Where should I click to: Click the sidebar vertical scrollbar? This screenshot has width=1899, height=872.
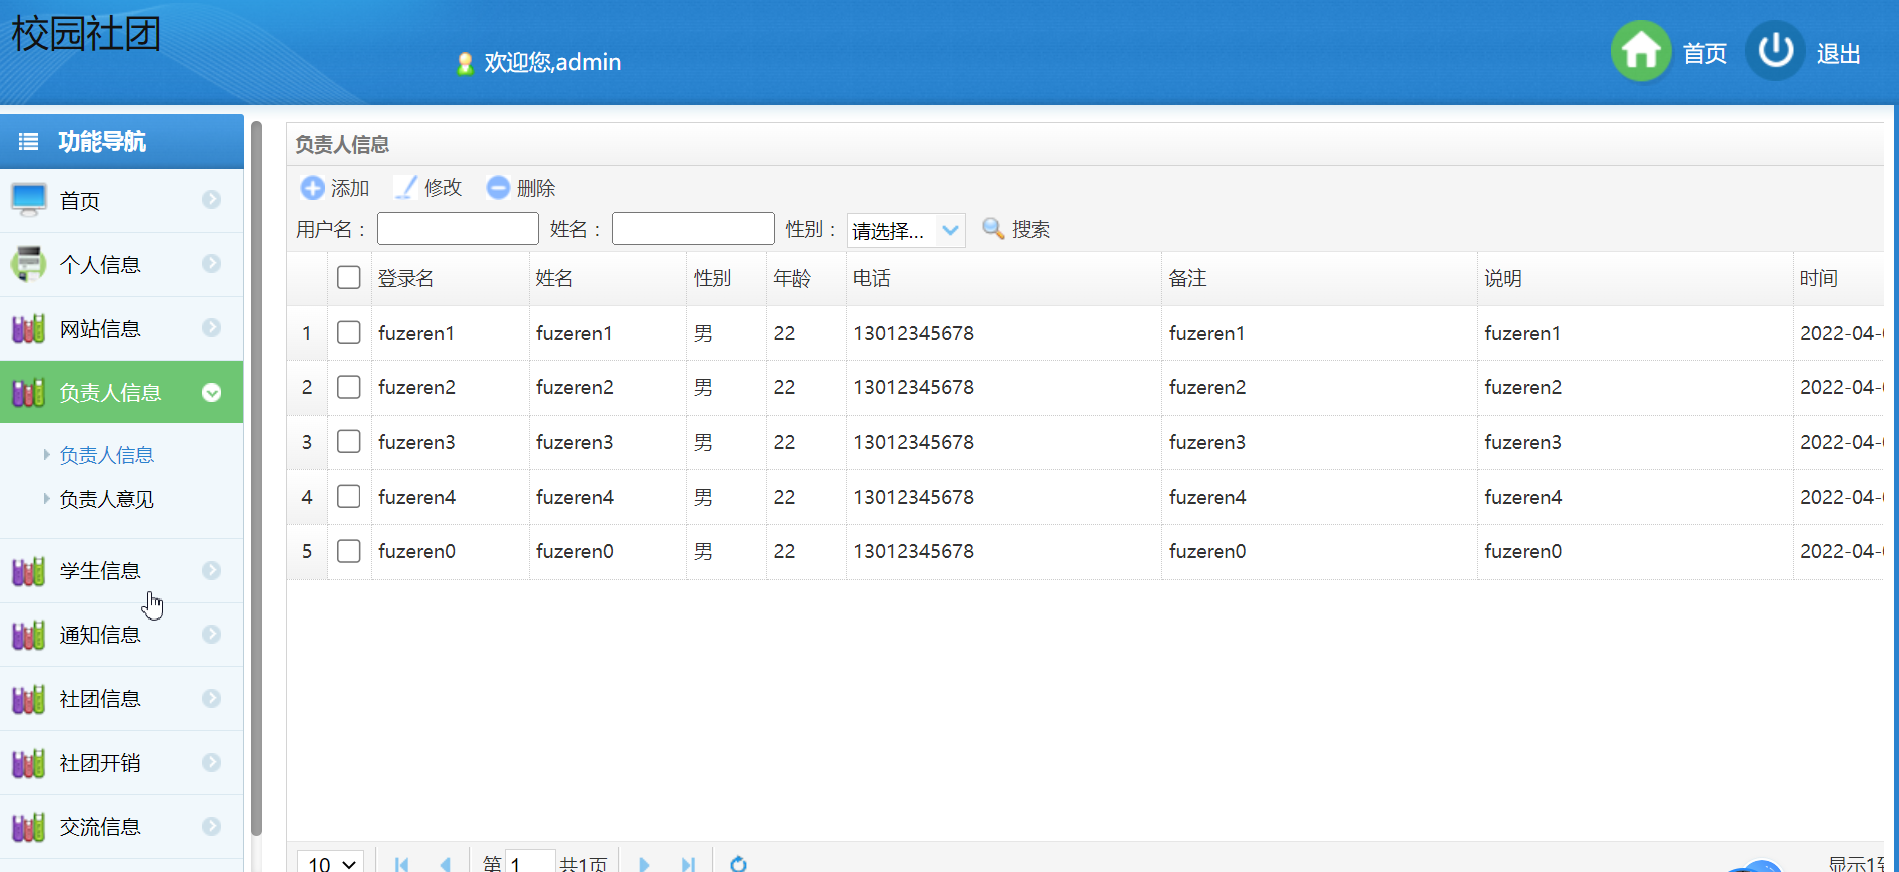256,478
